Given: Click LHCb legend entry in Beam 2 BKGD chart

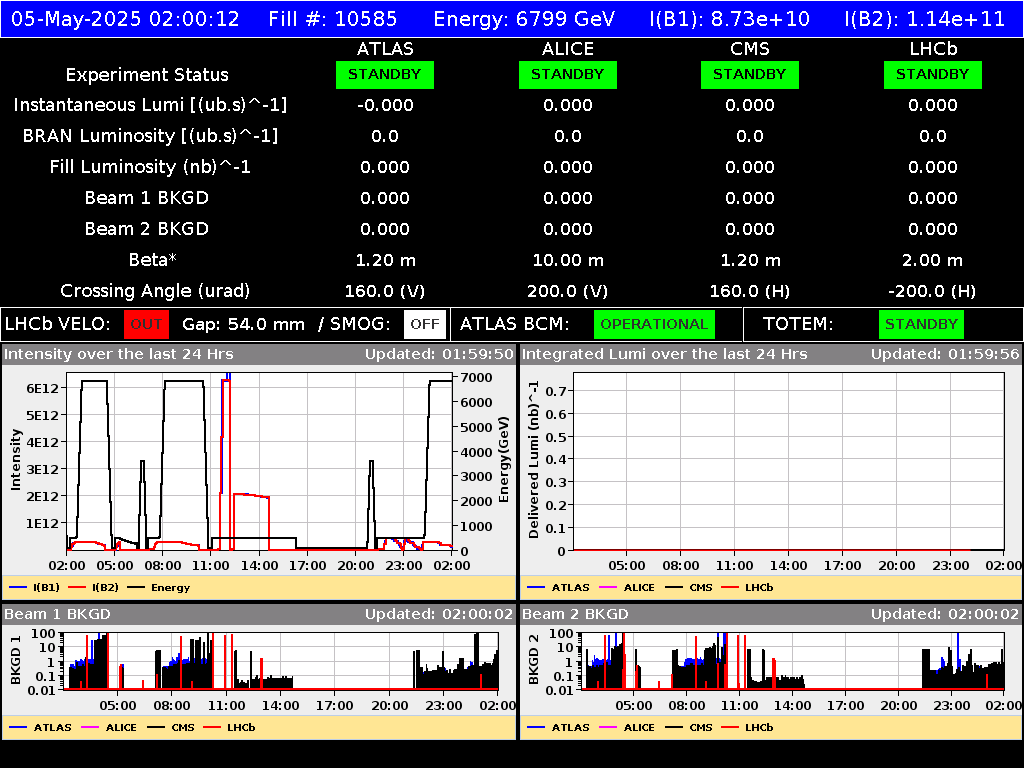Looking at the screenshot, I should (x=747, y=727).
